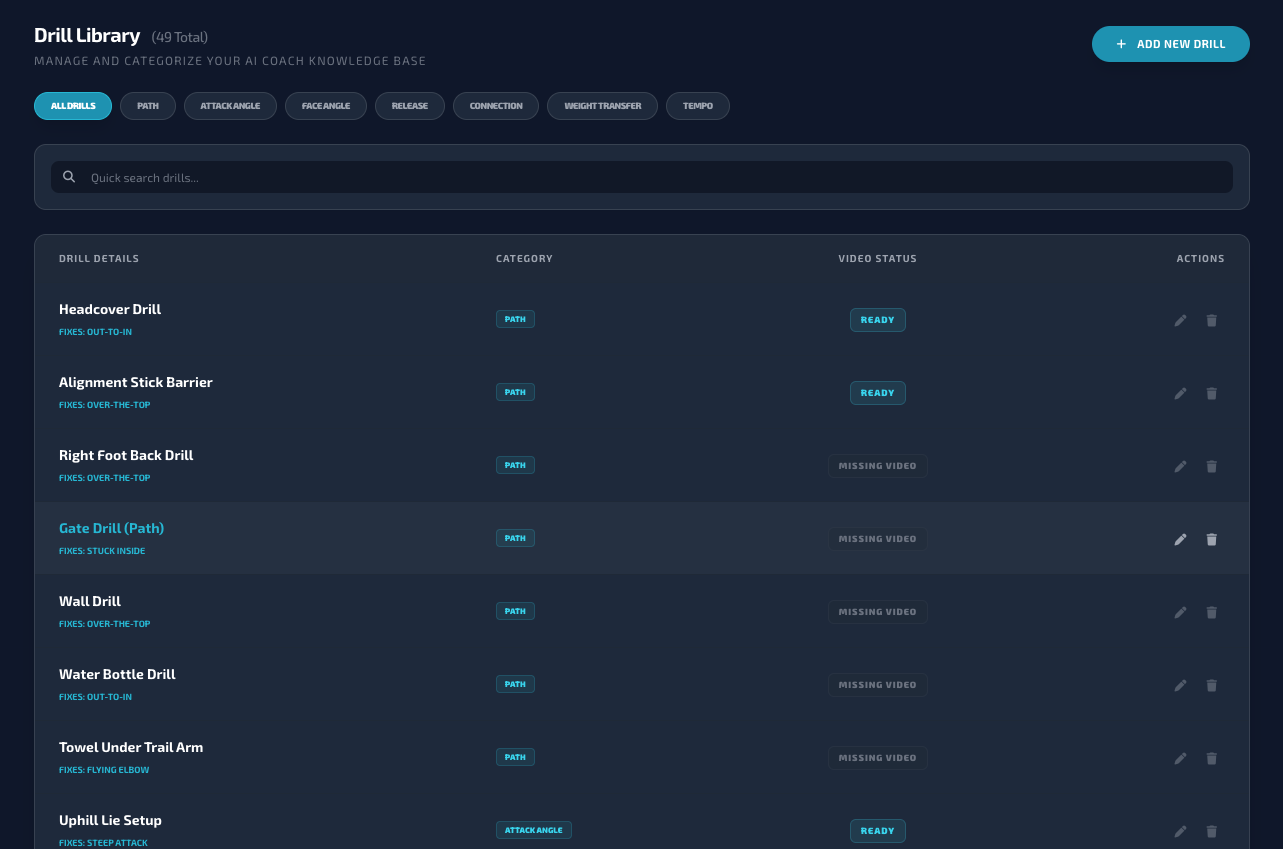Edit the Headcover Drill with pencil icon
The height and width of the screenshot is (849, 1283).
[1181, 320]
